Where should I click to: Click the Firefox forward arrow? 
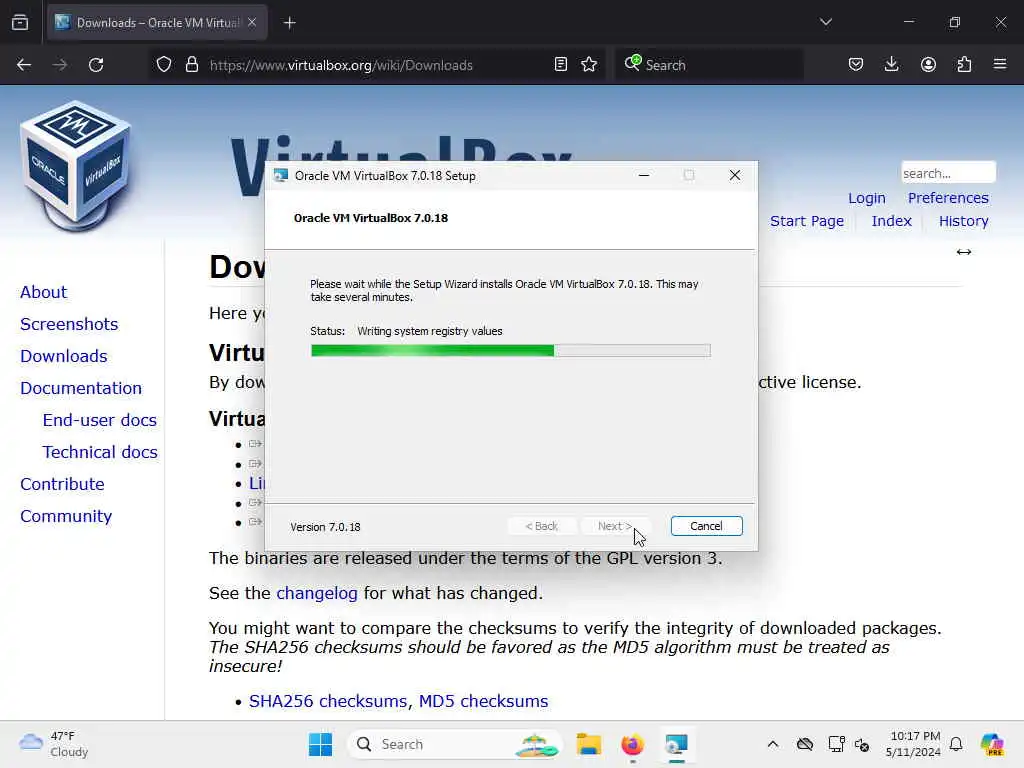[60, 65]
